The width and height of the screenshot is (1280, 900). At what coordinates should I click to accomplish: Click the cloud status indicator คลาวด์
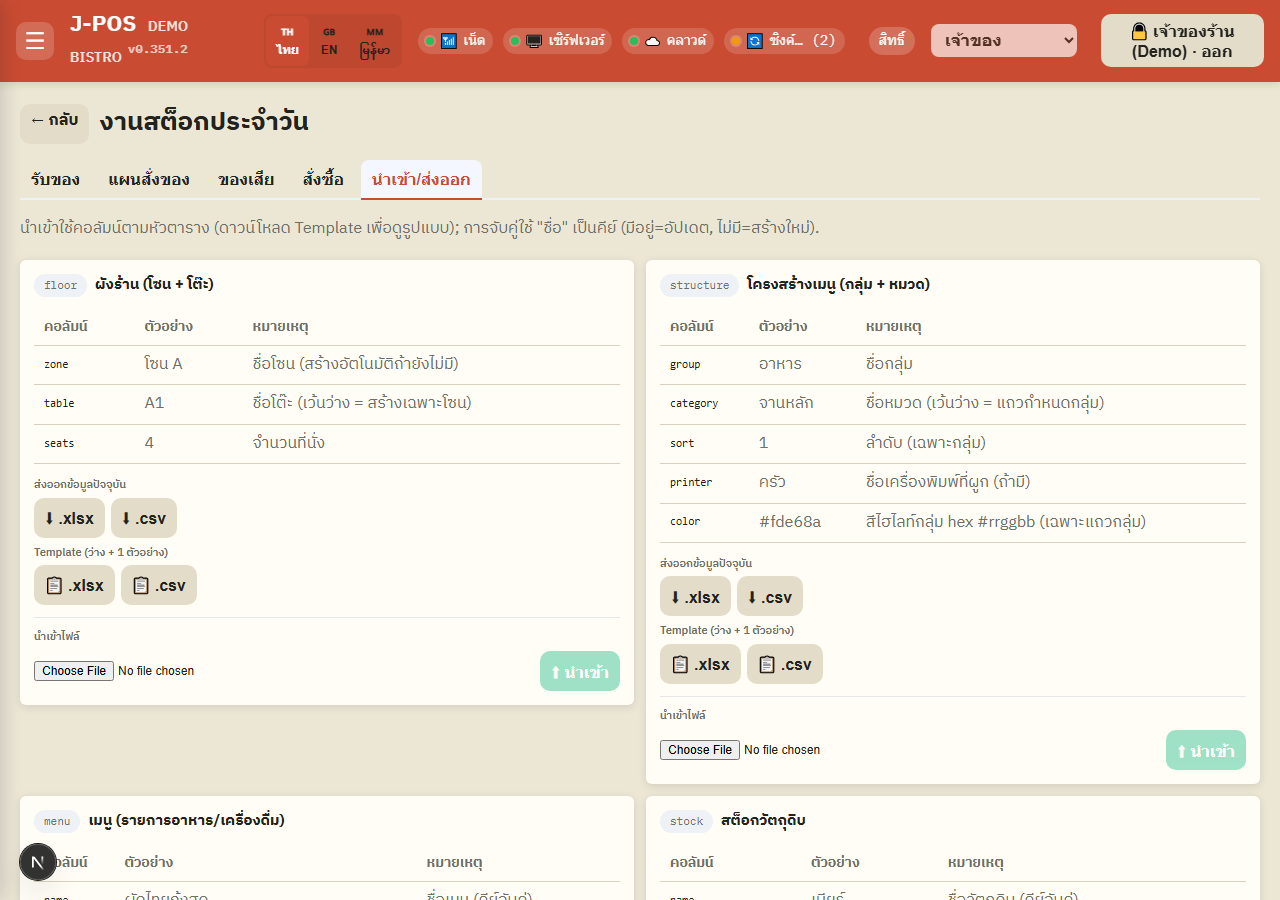[x=668, y=41]
